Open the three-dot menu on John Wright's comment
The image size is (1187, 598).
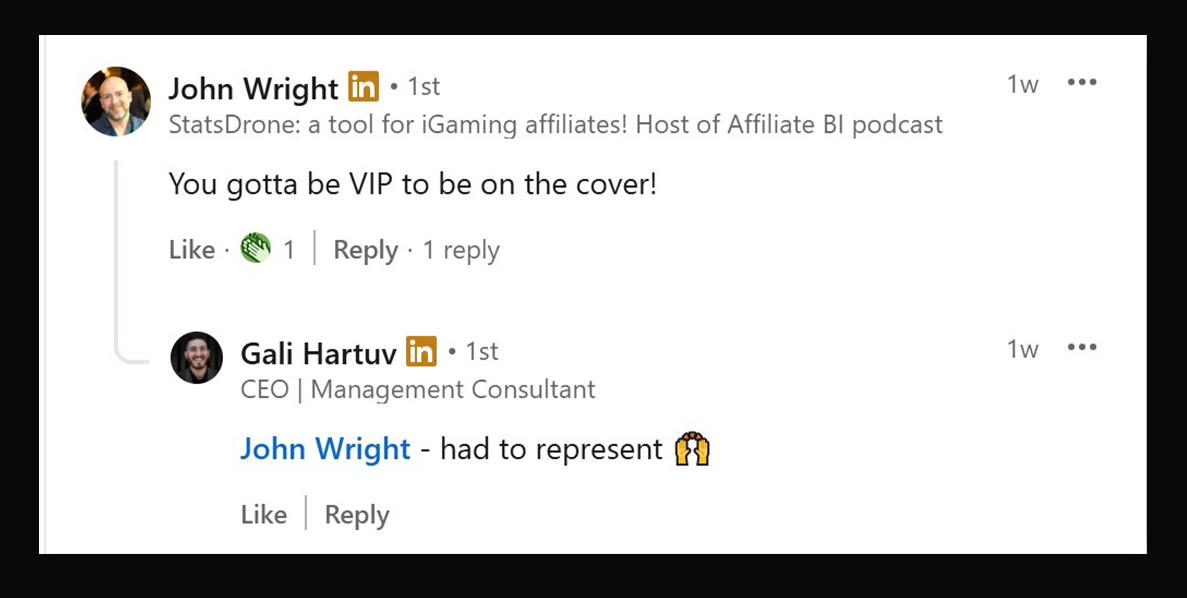[1082, 83]
